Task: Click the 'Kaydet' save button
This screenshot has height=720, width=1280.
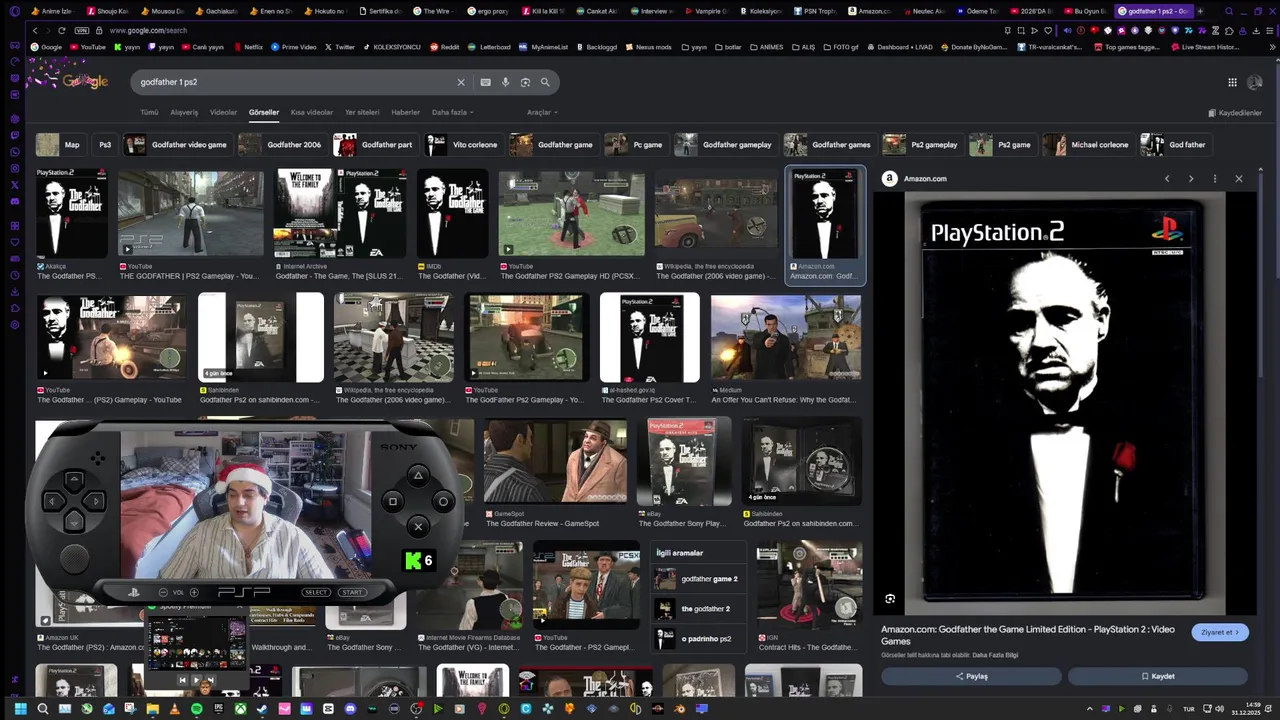Action: pos(1158,676)
